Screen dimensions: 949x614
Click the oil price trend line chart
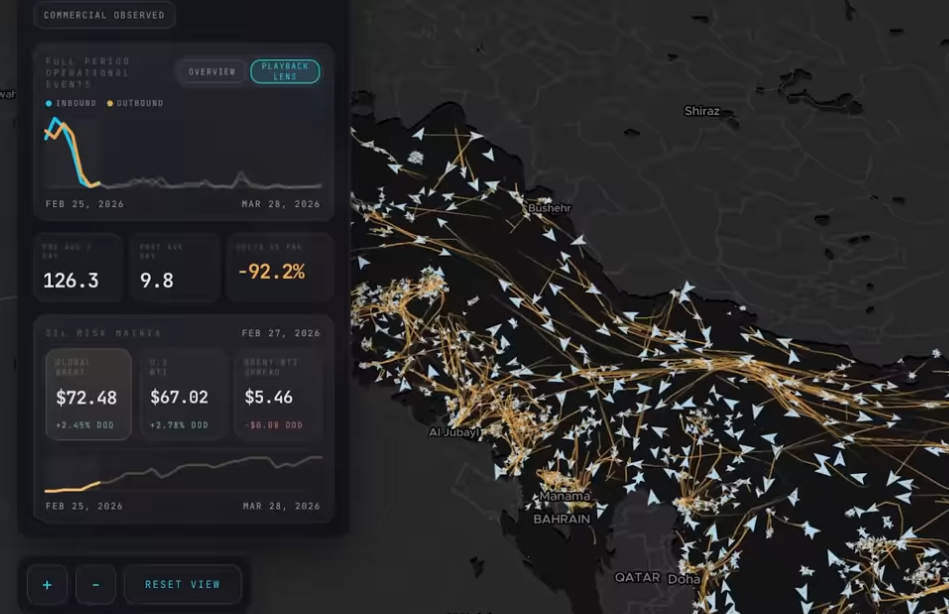coord(183,474)
